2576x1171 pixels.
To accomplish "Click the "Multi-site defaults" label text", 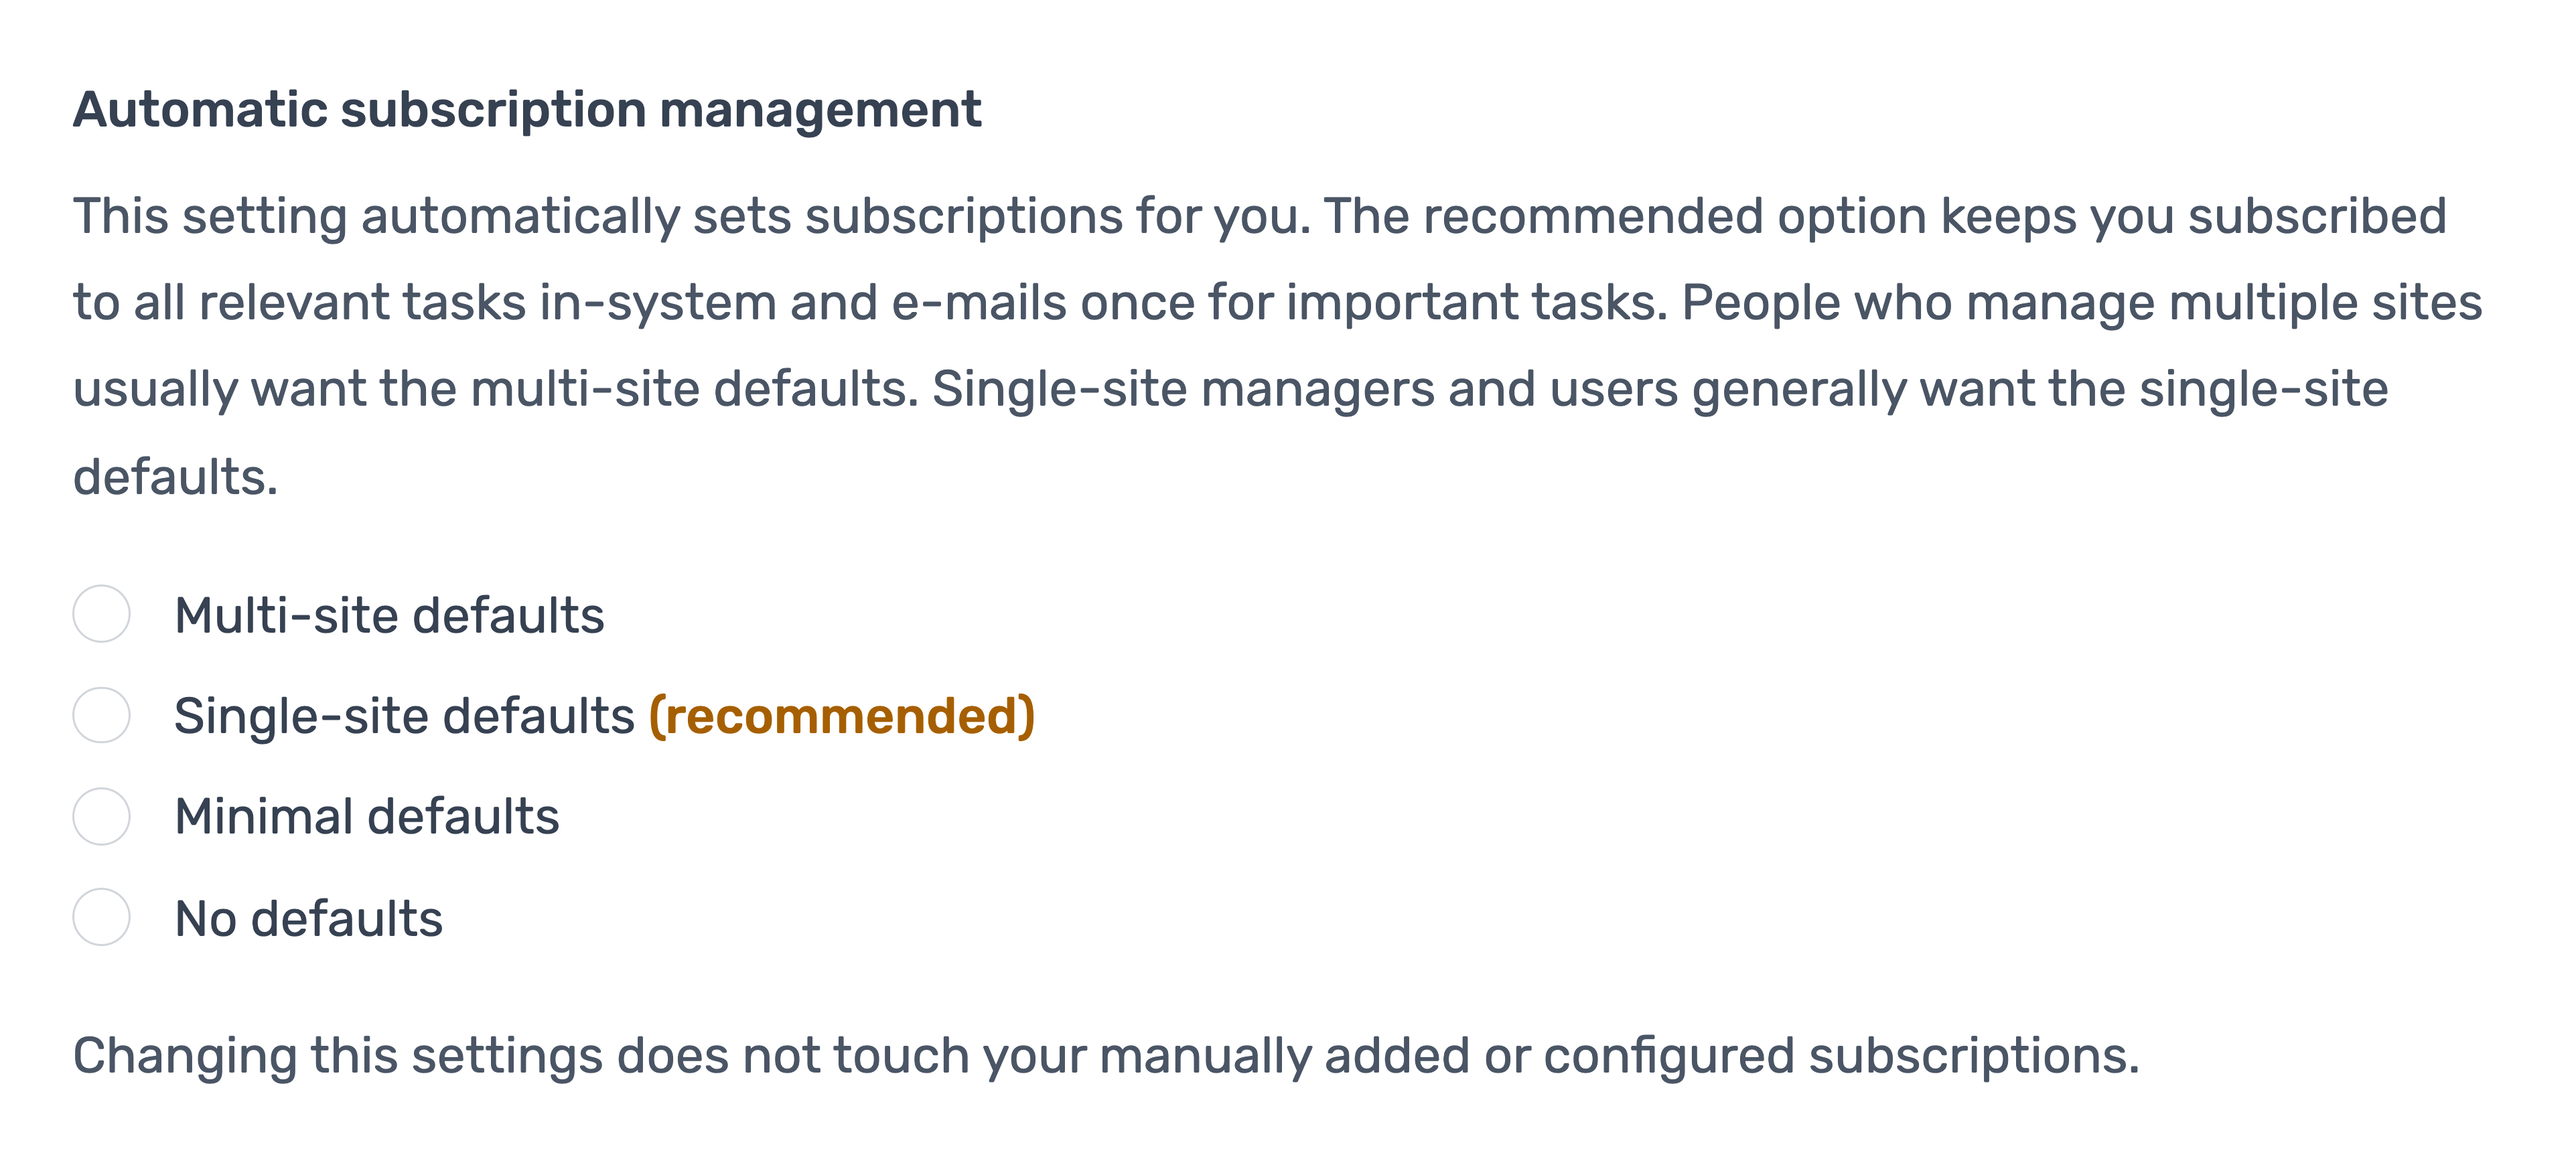I will pos(389,615).
